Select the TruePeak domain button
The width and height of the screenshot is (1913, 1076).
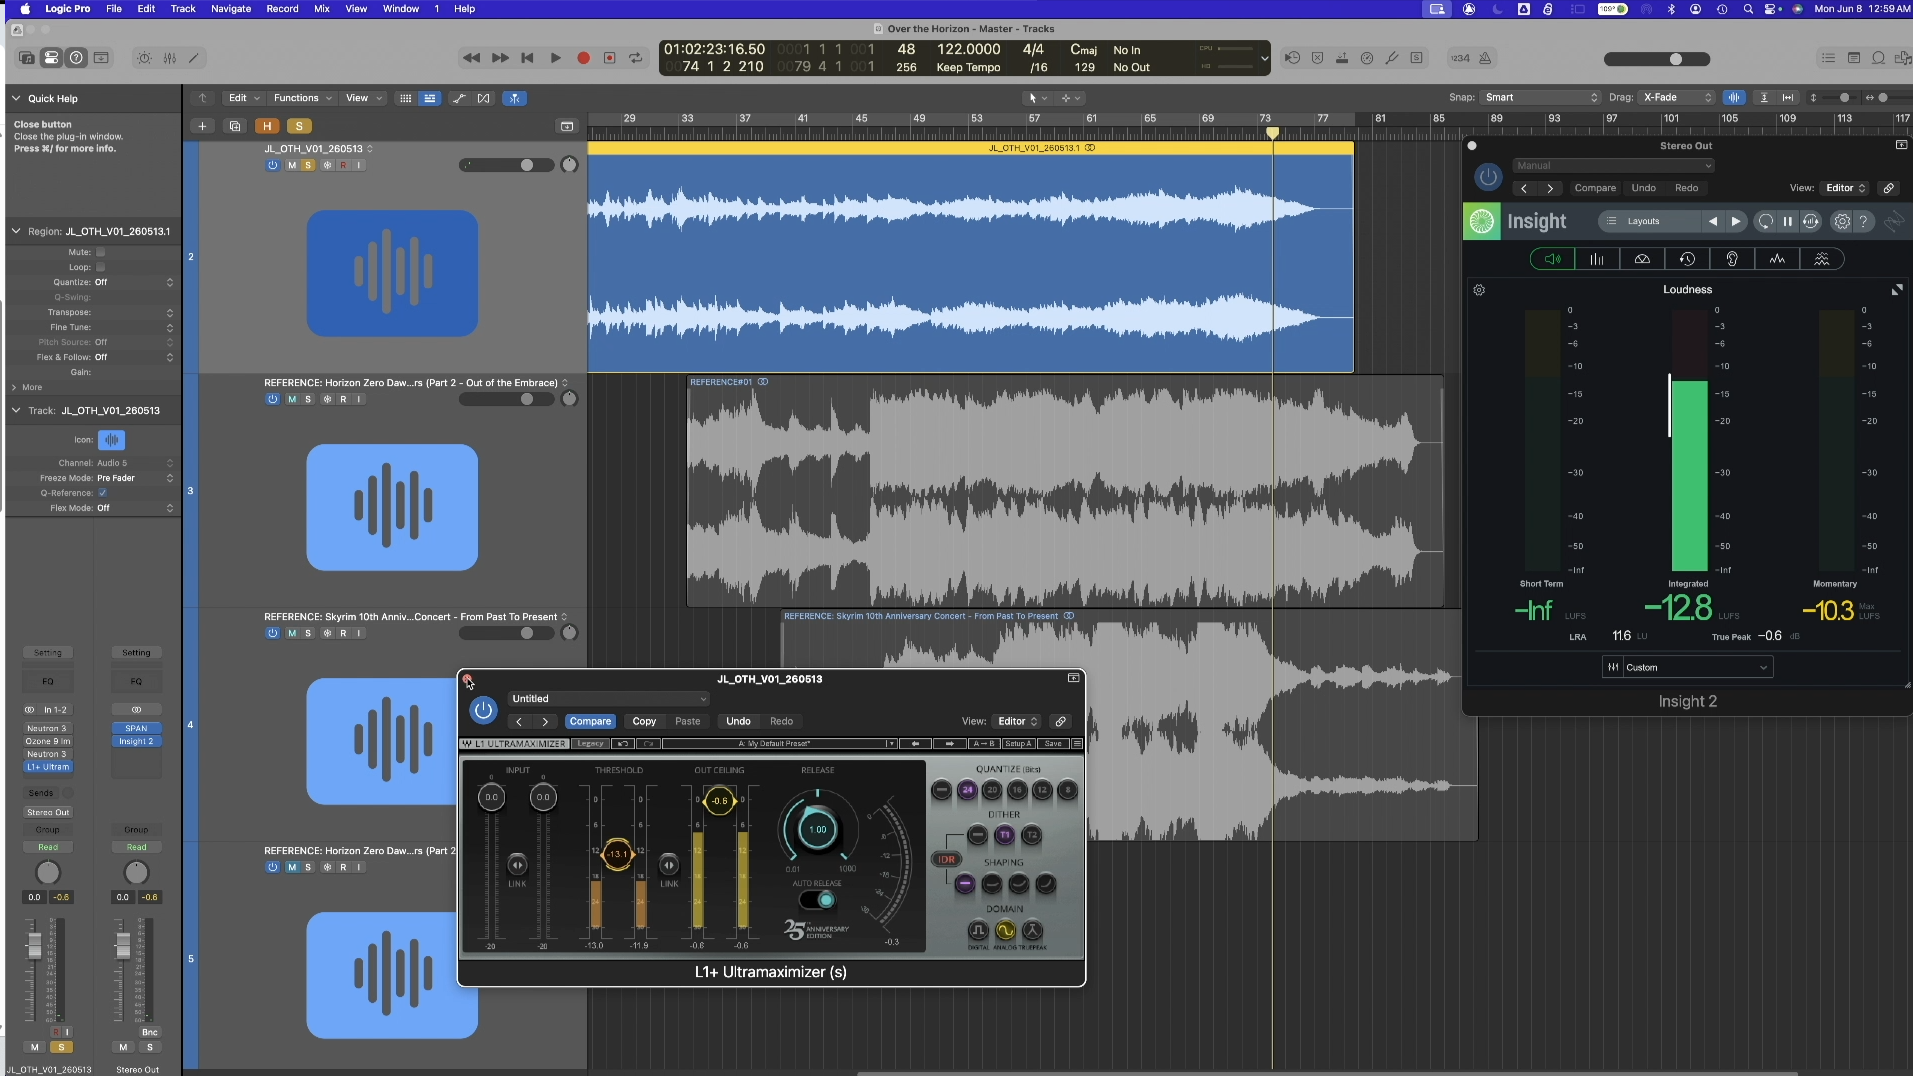[x=1033, y=931]
